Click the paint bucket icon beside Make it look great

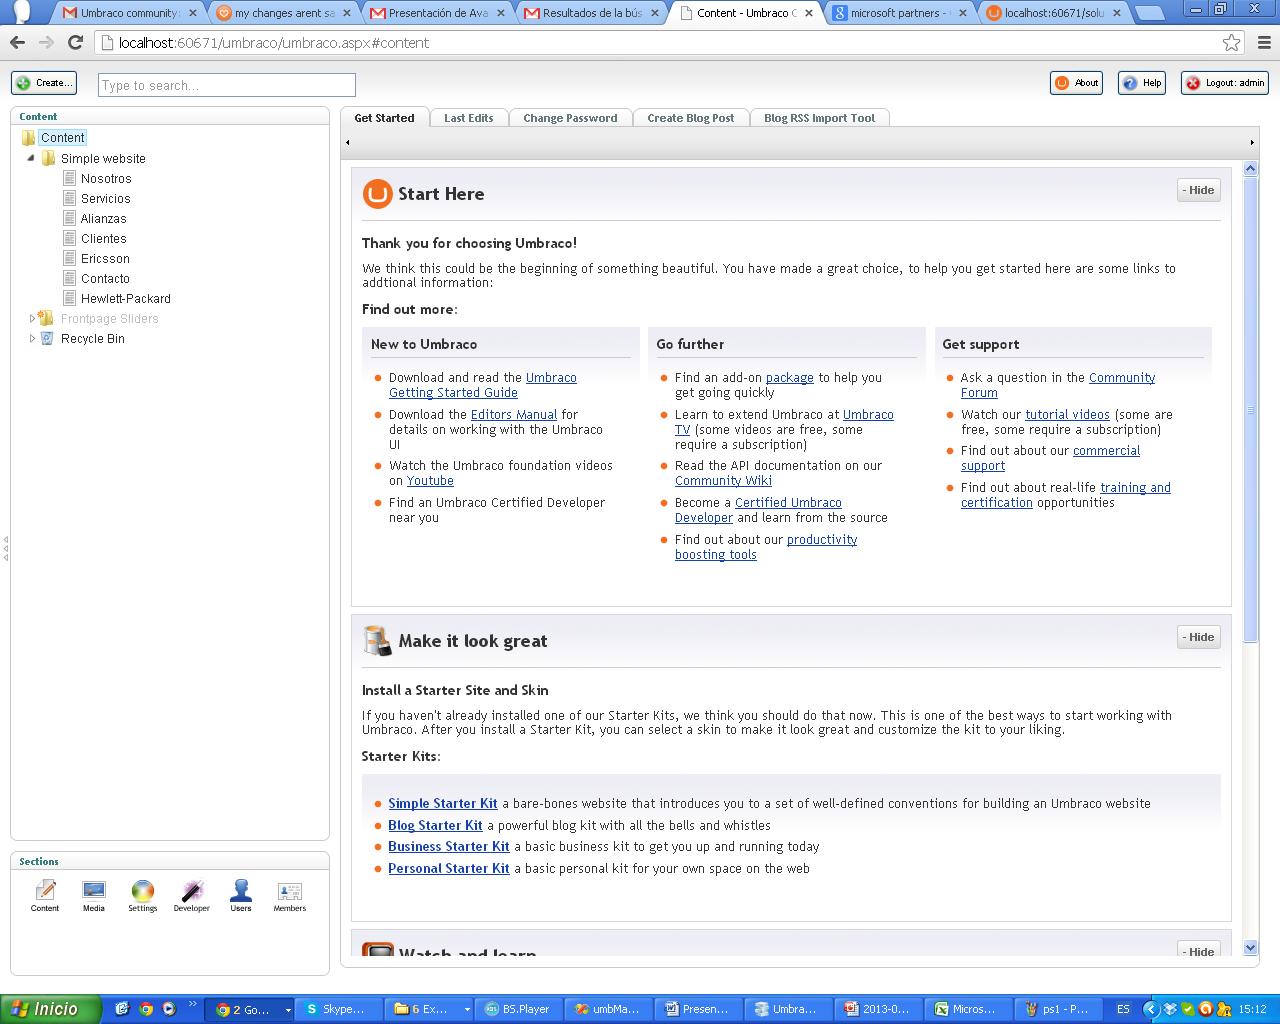coord(377,641)
